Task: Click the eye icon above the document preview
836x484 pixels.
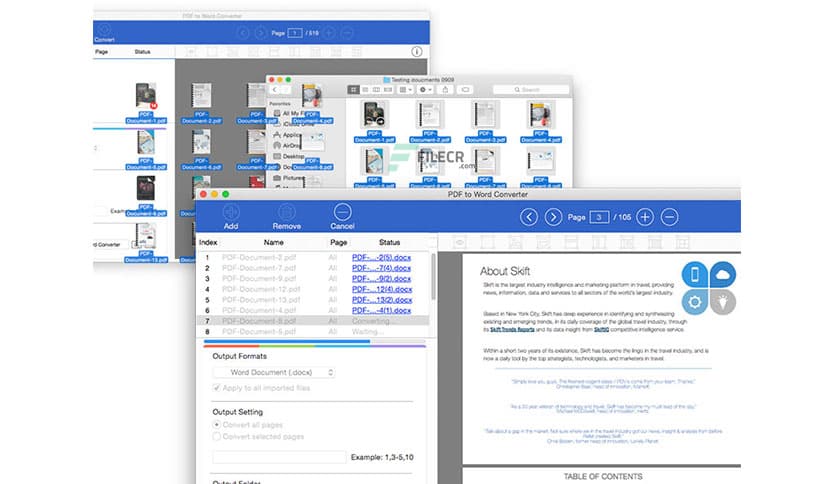Action: (460, 243)
